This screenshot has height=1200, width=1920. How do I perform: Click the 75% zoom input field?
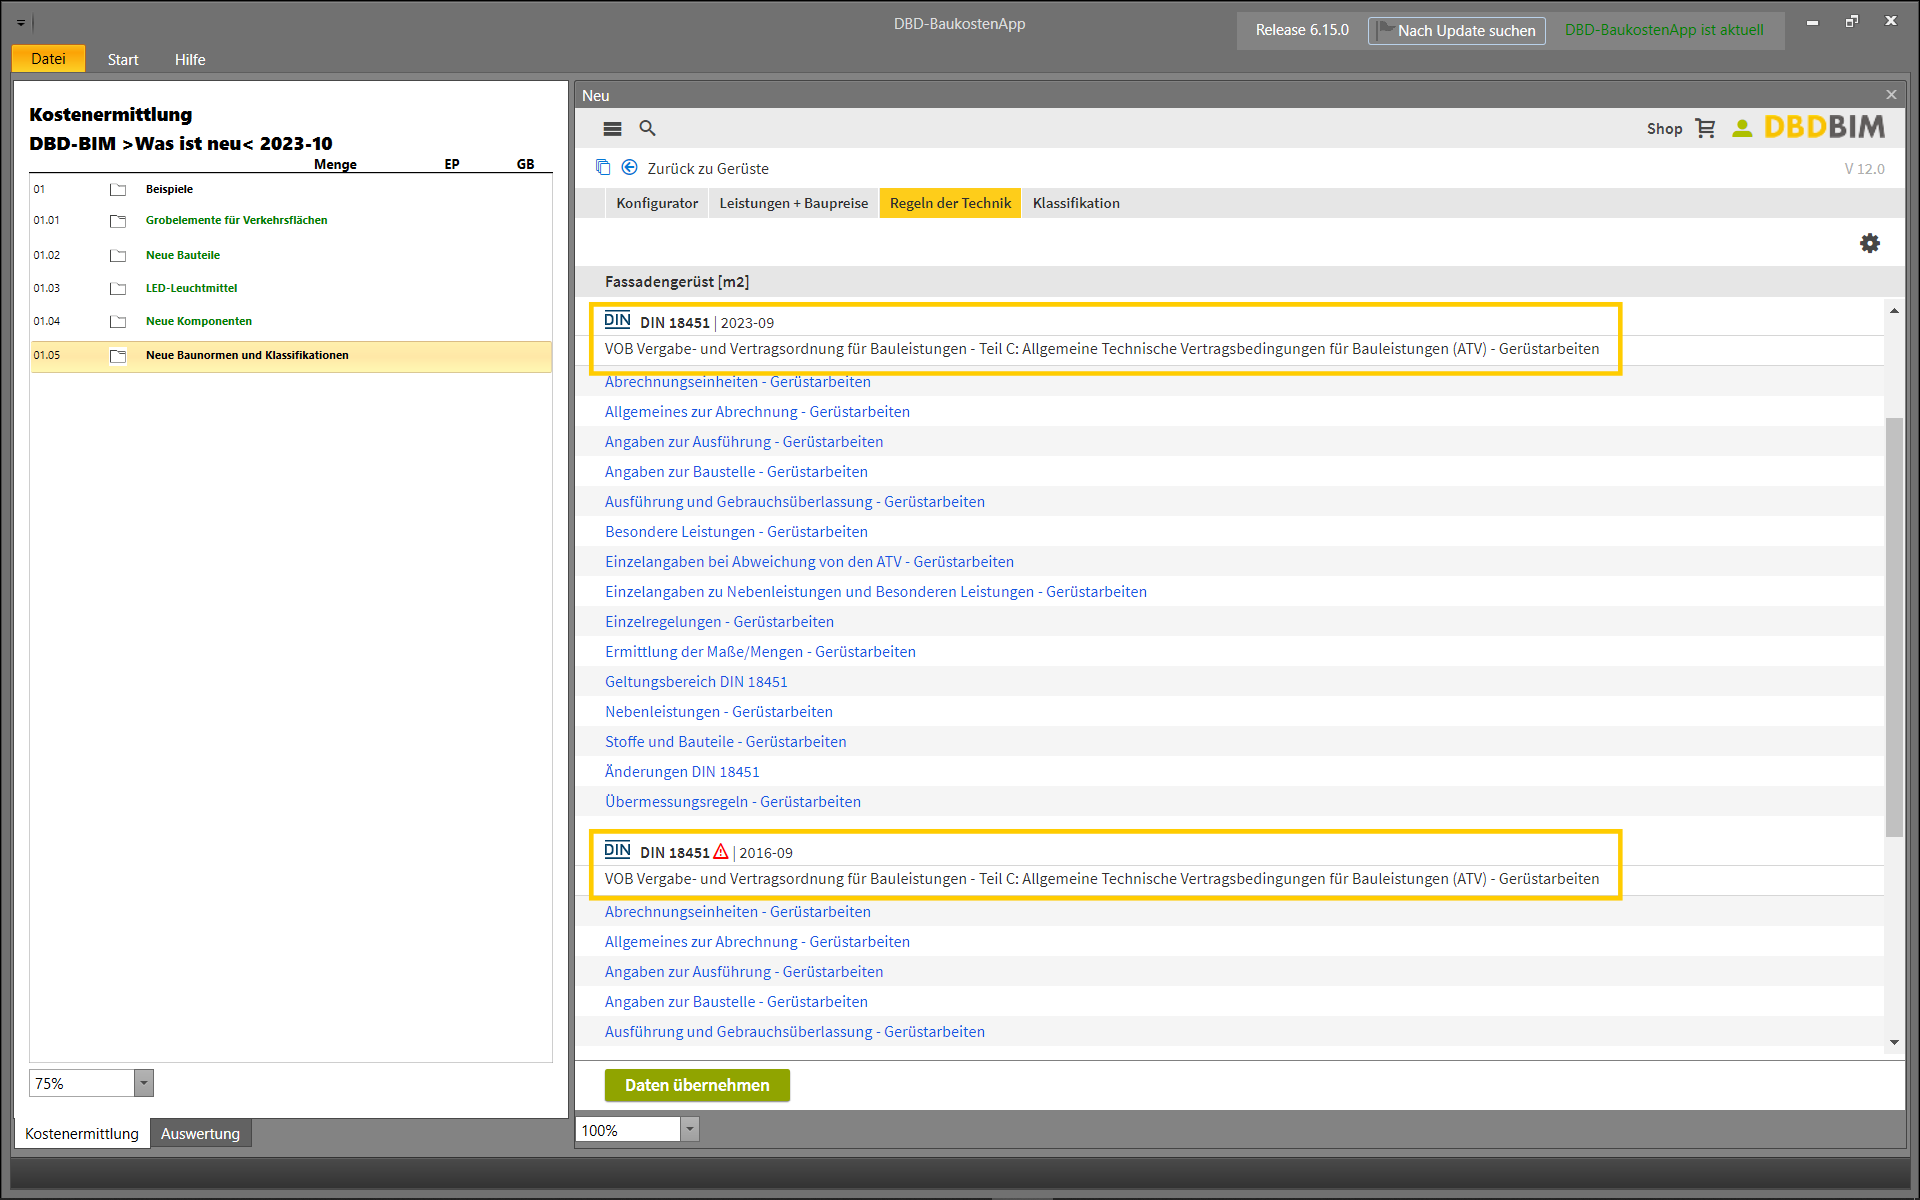82,1083
